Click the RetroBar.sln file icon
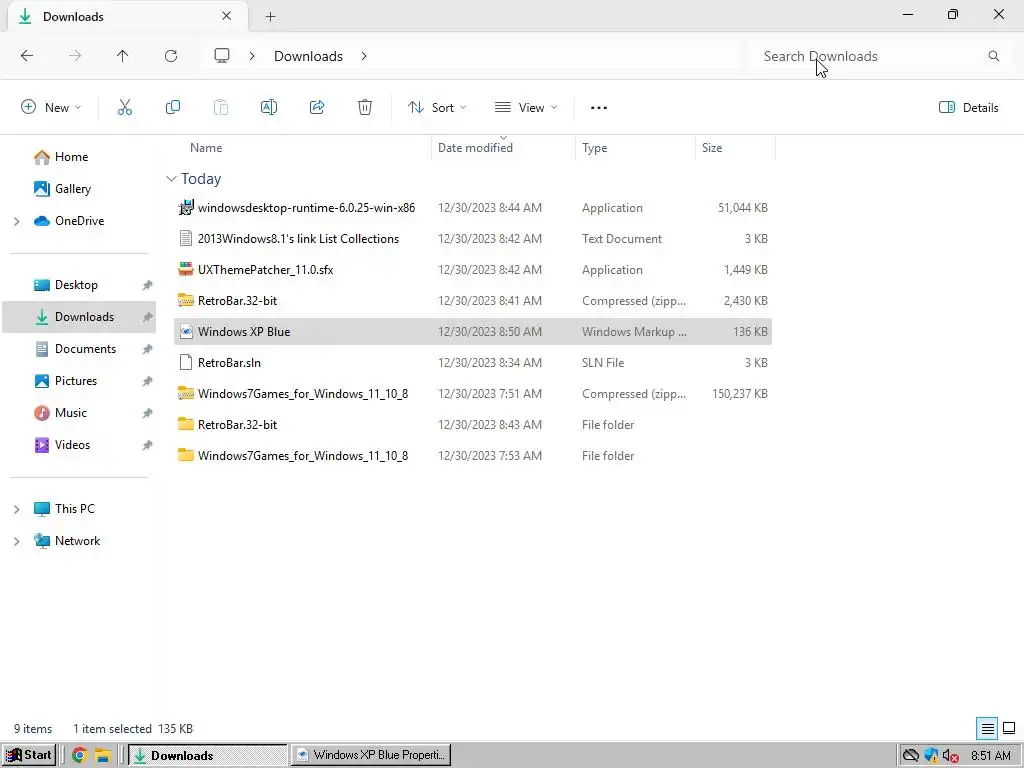This screenshot has width=1024, height=768. (186, 362)
